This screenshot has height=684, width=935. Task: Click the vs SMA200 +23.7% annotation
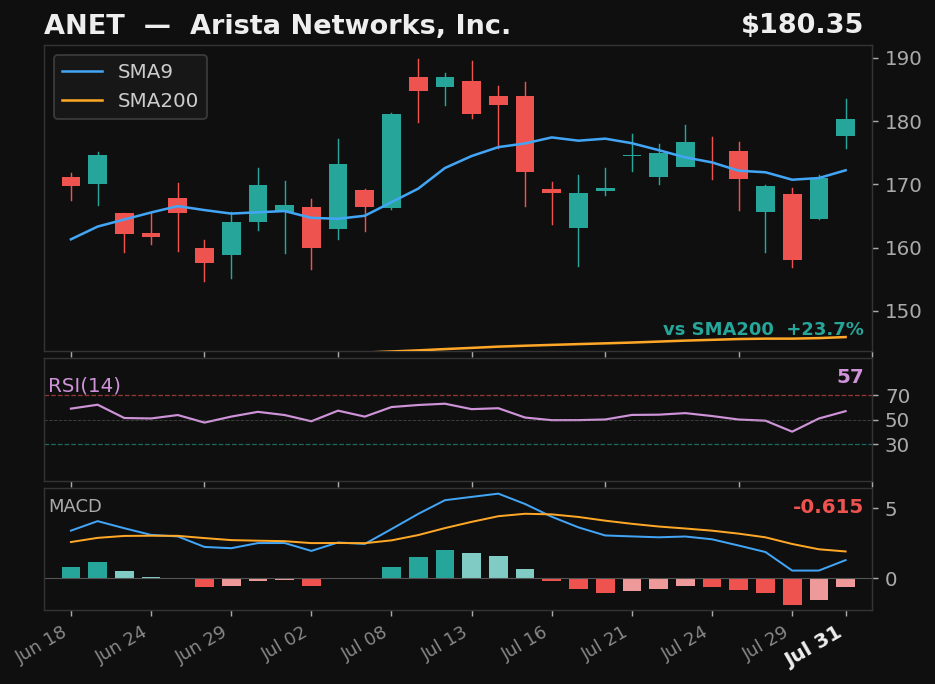pos(763,329)
